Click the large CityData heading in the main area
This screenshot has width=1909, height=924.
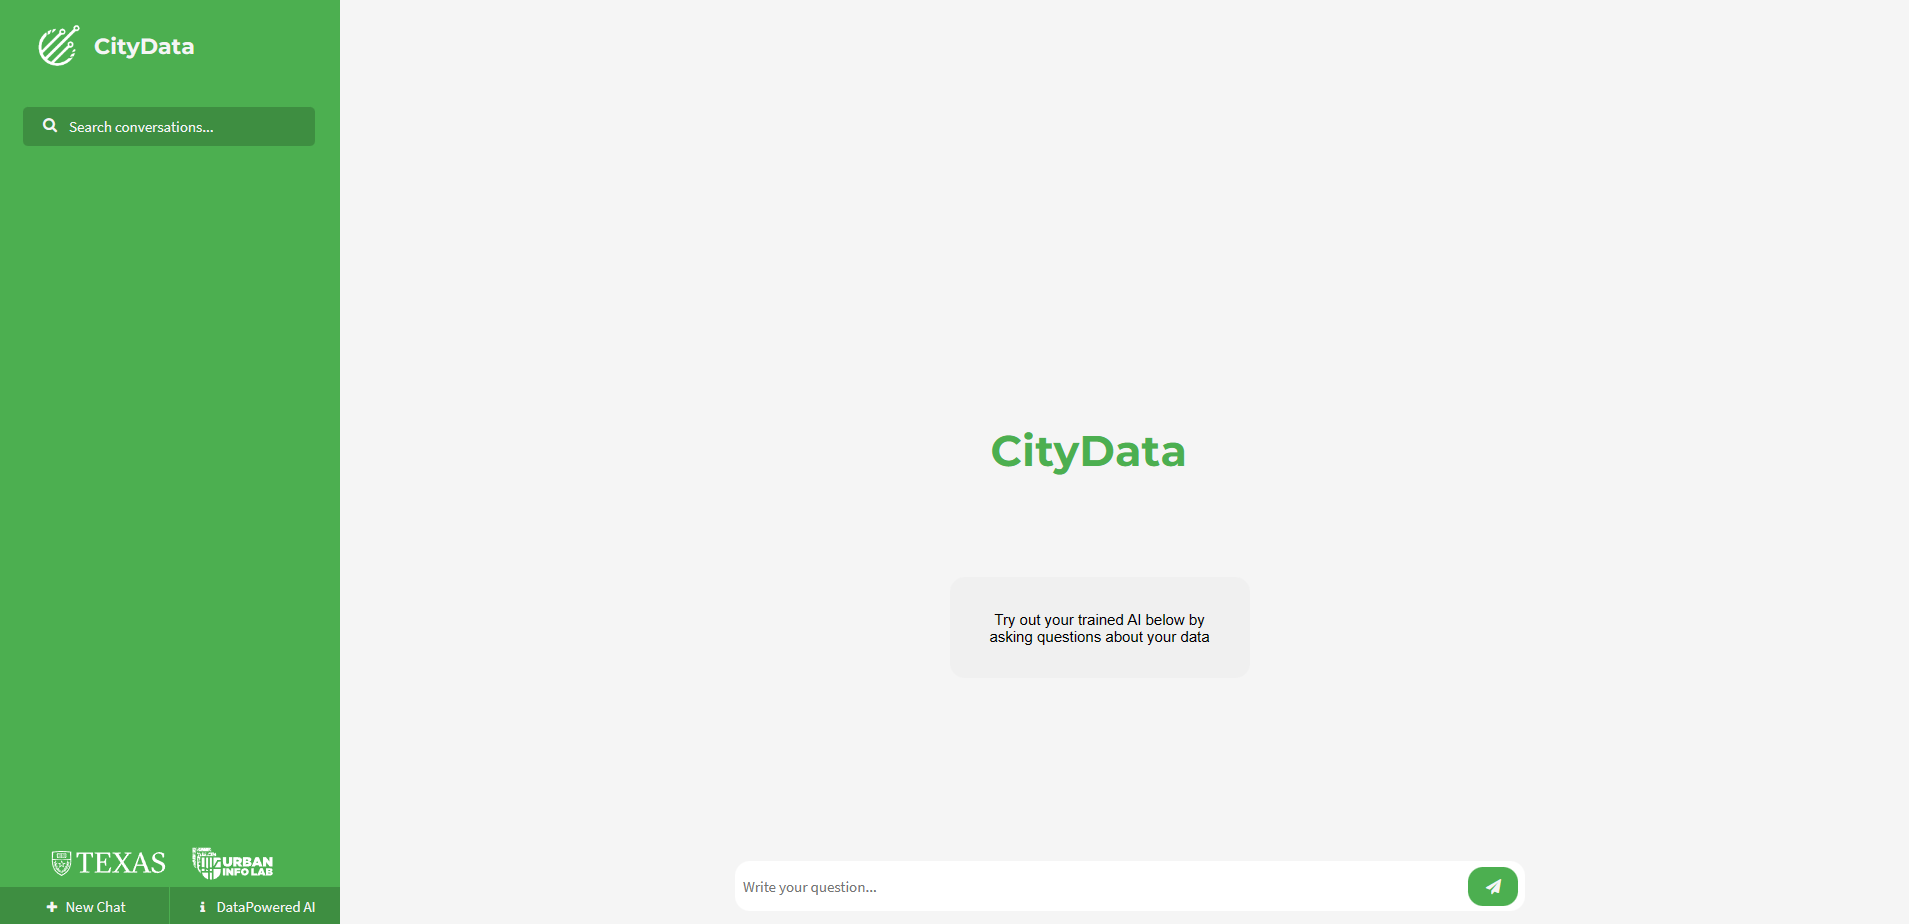[1087, 451]
